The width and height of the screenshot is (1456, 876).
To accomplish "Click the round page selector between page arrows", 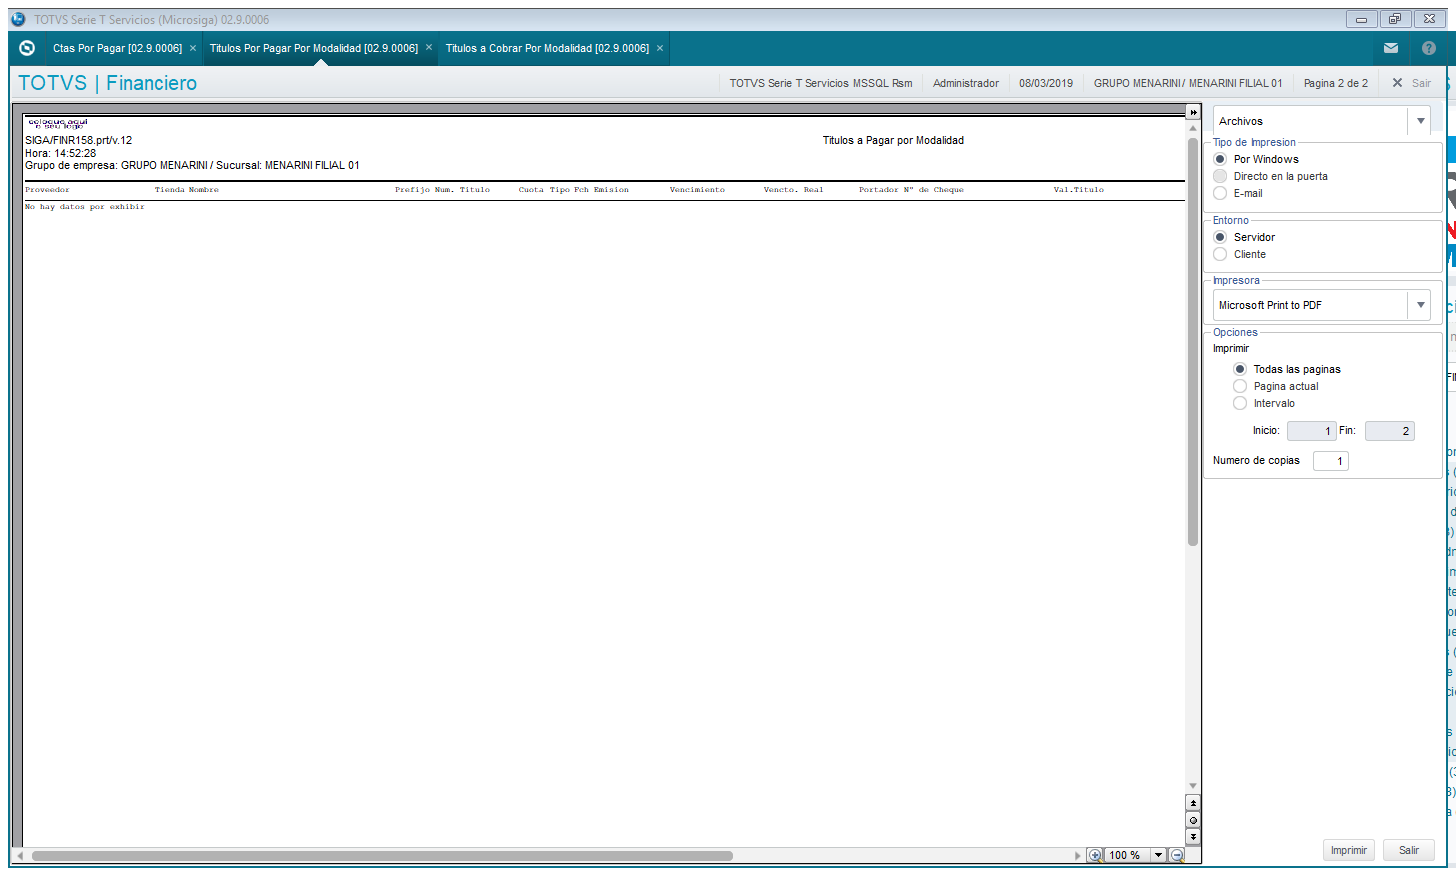I will pyautogui.click(x=1193, y=820).
